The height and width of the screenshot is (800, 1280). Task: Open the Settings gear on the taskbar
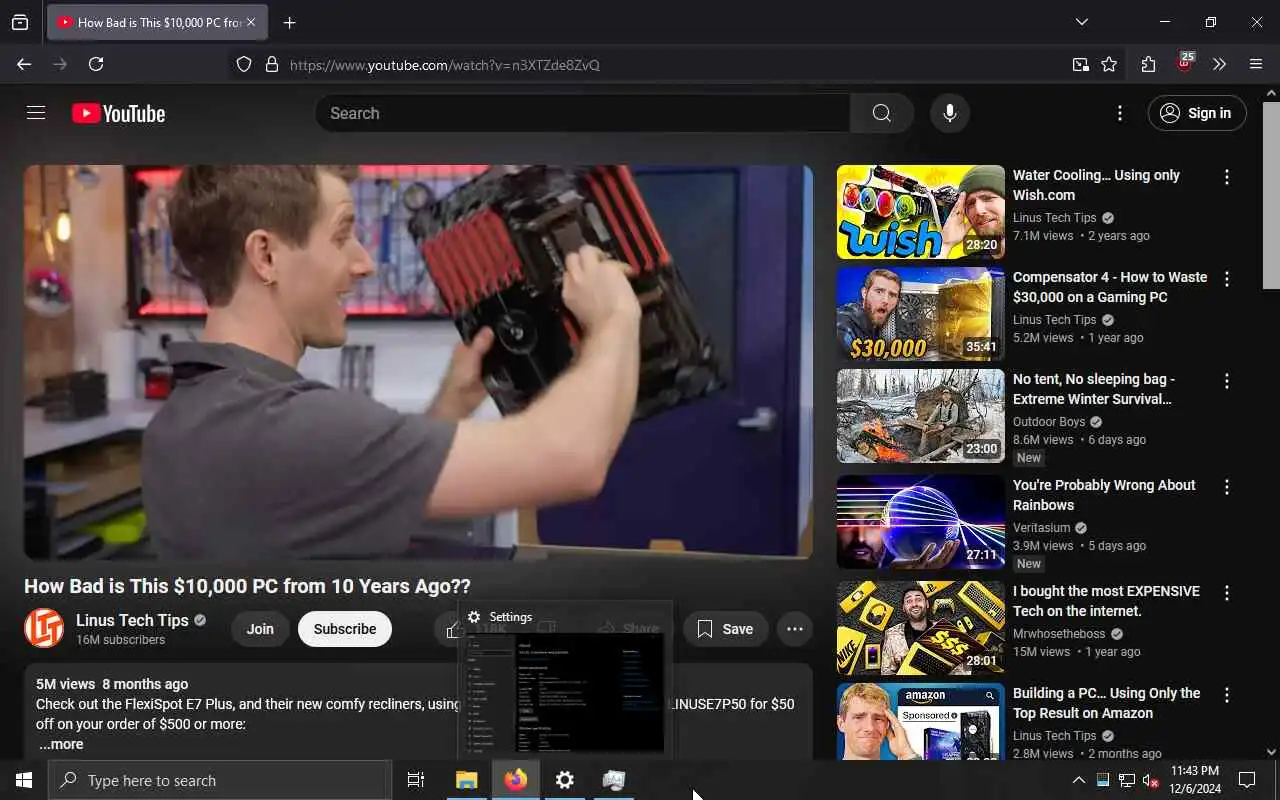pyautogui.click(x=565, y=780)
